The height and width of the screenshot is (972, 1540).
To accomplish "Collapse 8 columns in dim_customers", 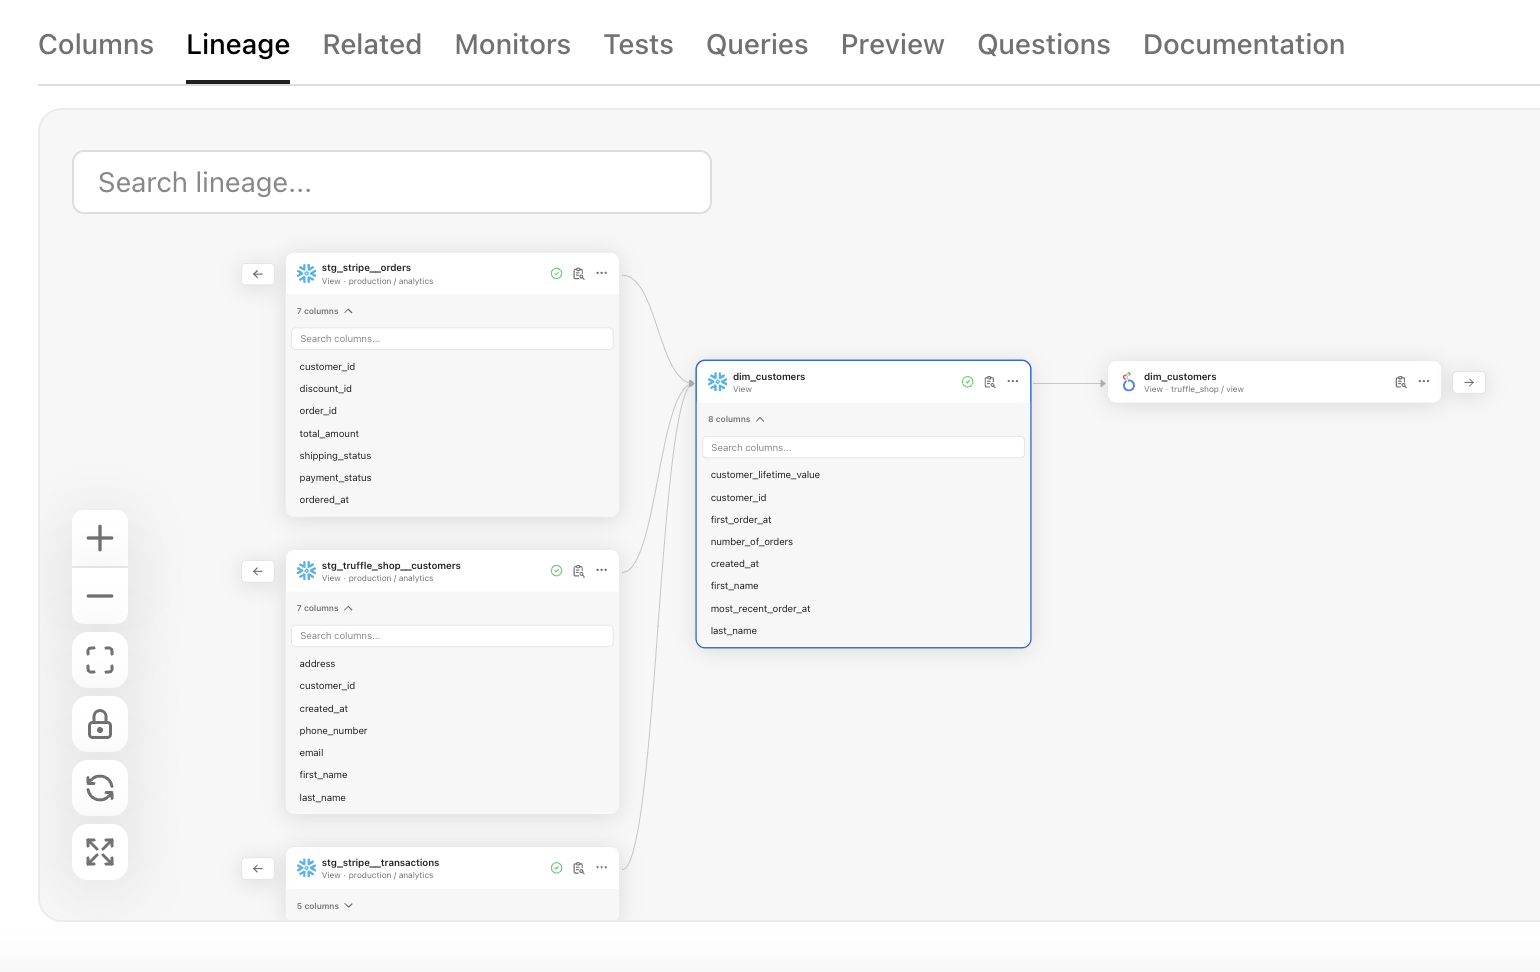I will click(x=736, y=419).
